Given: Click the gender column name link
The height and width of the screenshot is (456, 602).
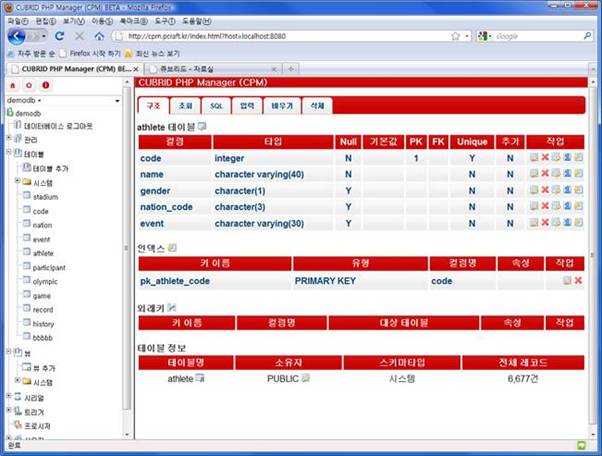Looking at the screenshot, I should pos(155,191).
